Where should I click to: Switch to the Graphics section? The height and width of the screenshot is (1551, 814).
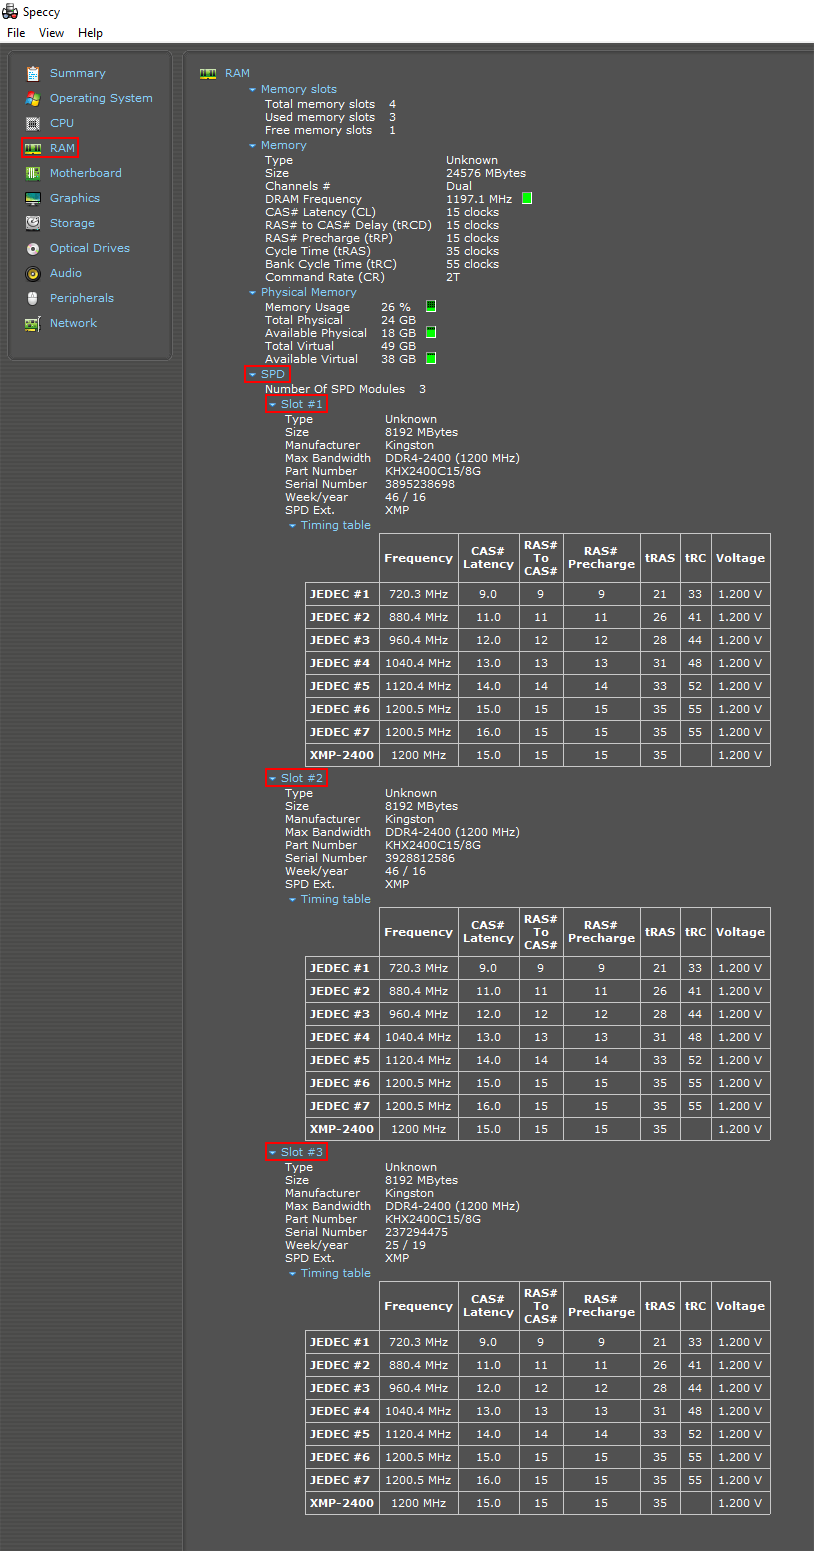(x=75, y=198)
